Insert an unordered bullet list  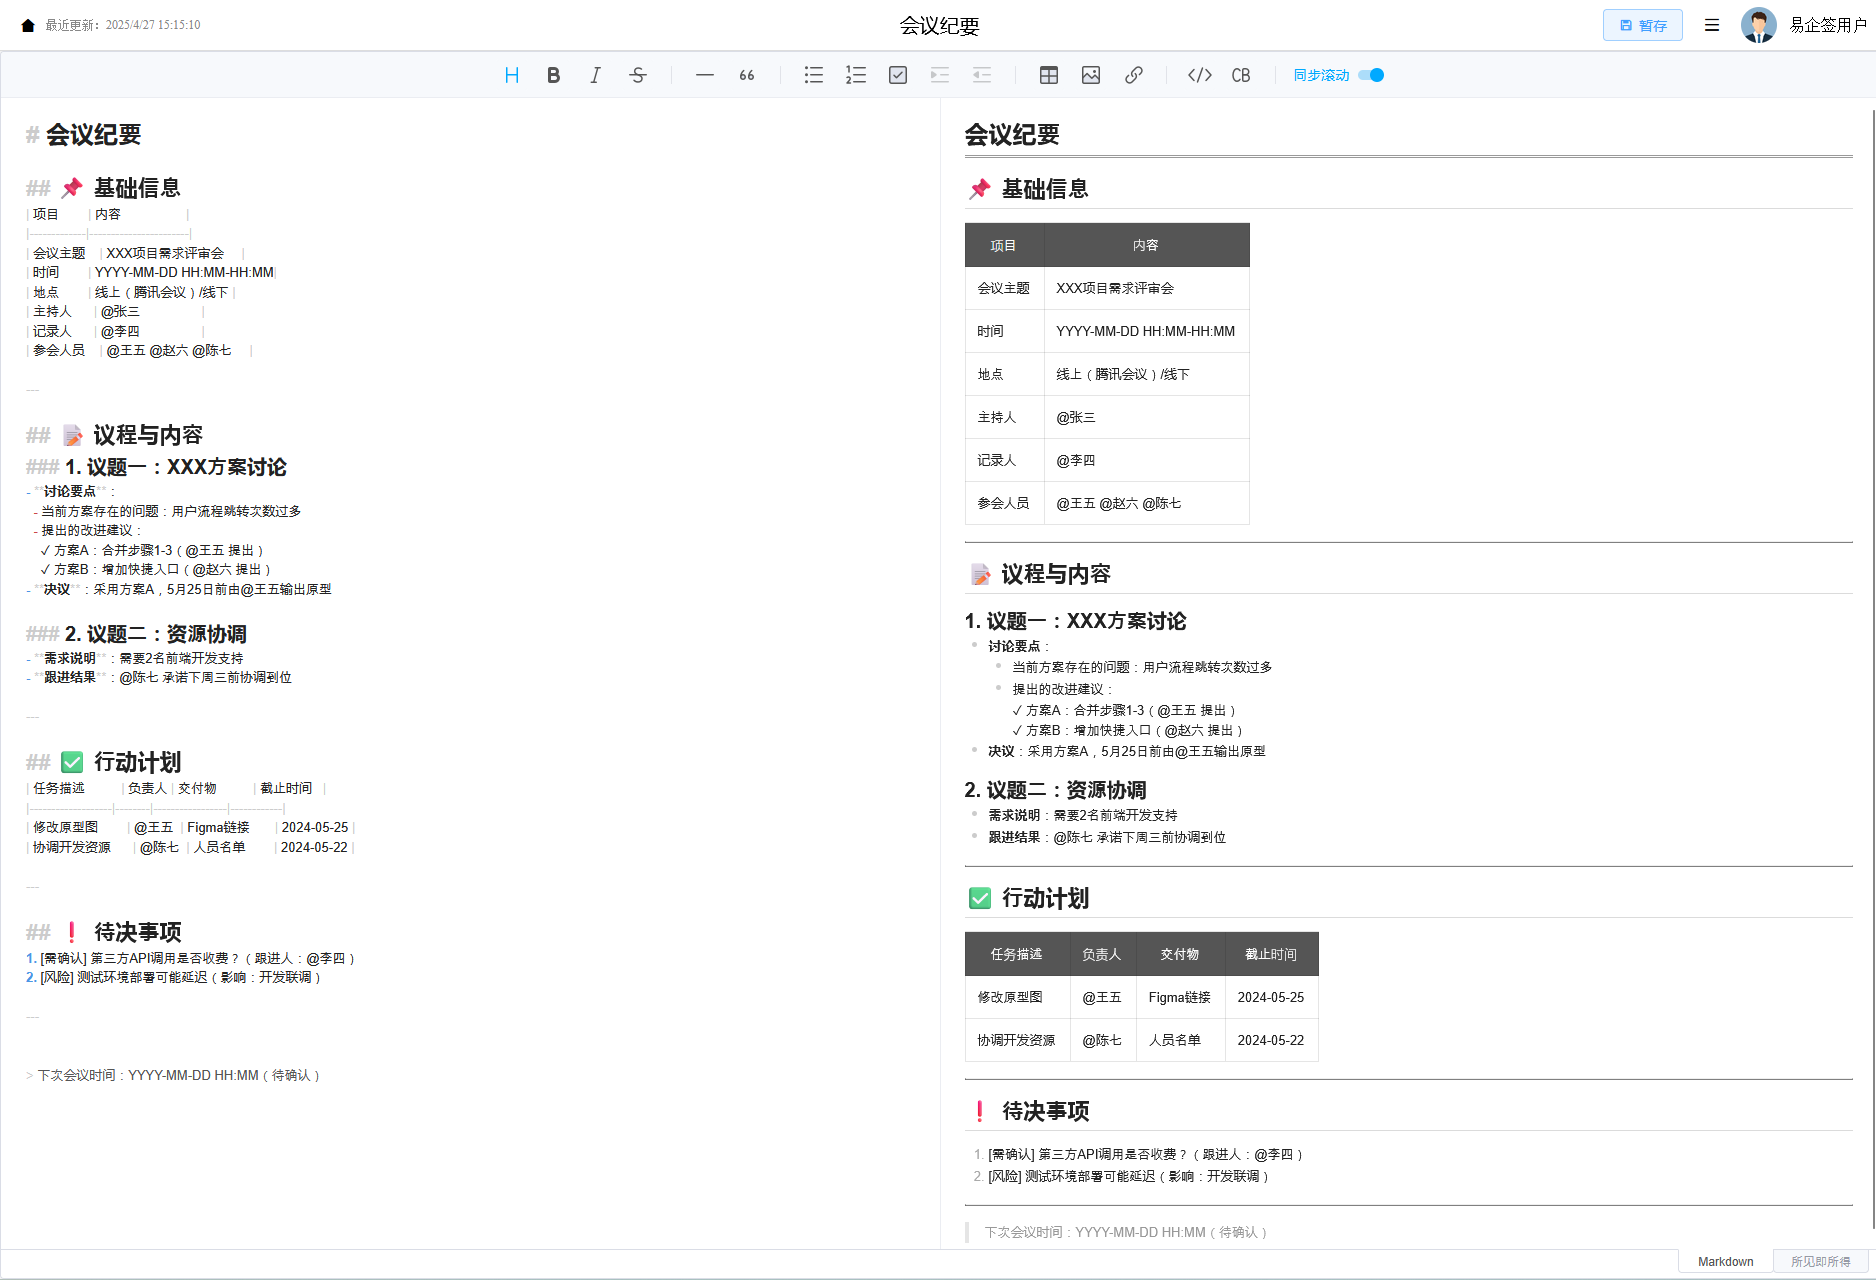point(814,75)
